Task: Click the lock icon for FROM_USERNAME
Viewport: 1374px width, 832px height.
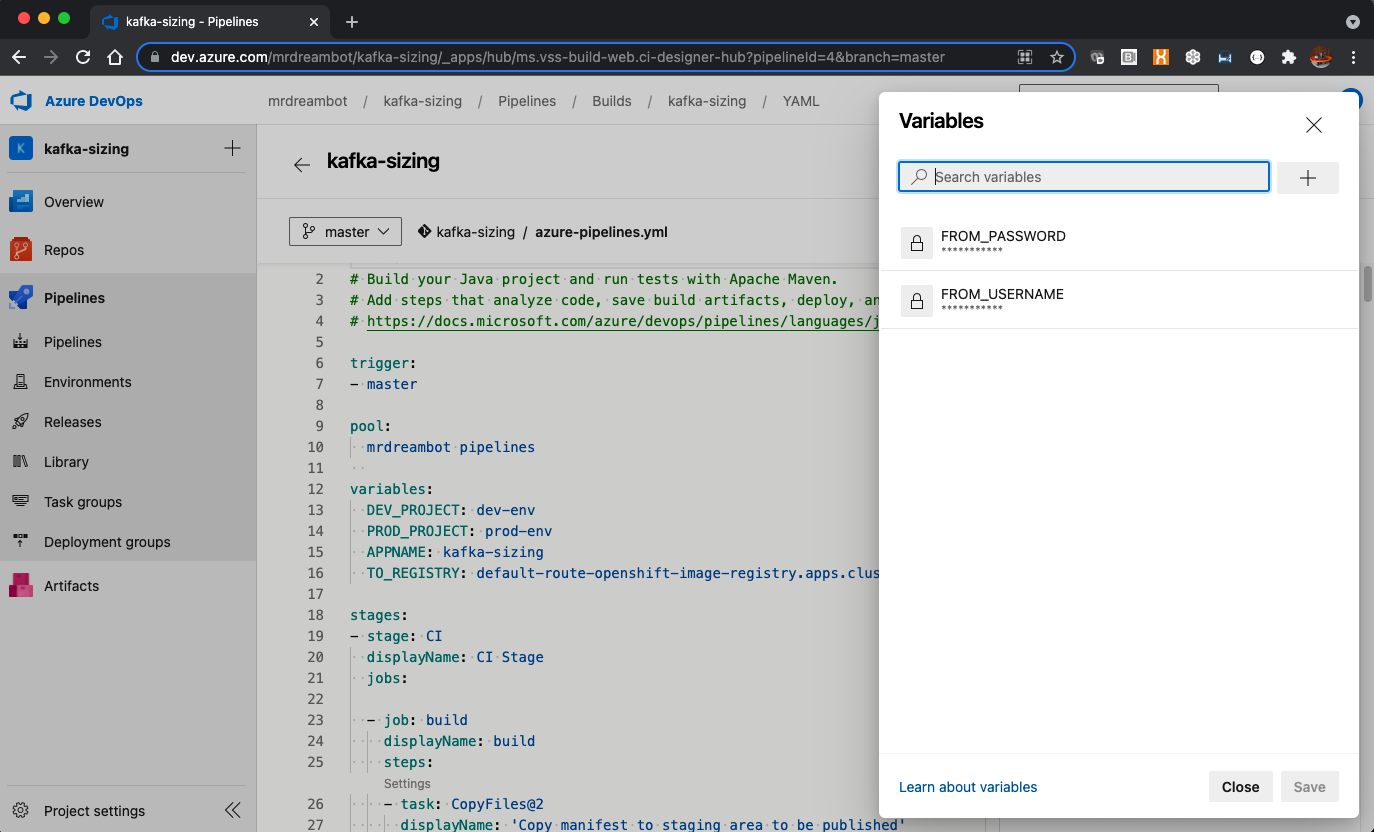Action: tap(916, 301)
